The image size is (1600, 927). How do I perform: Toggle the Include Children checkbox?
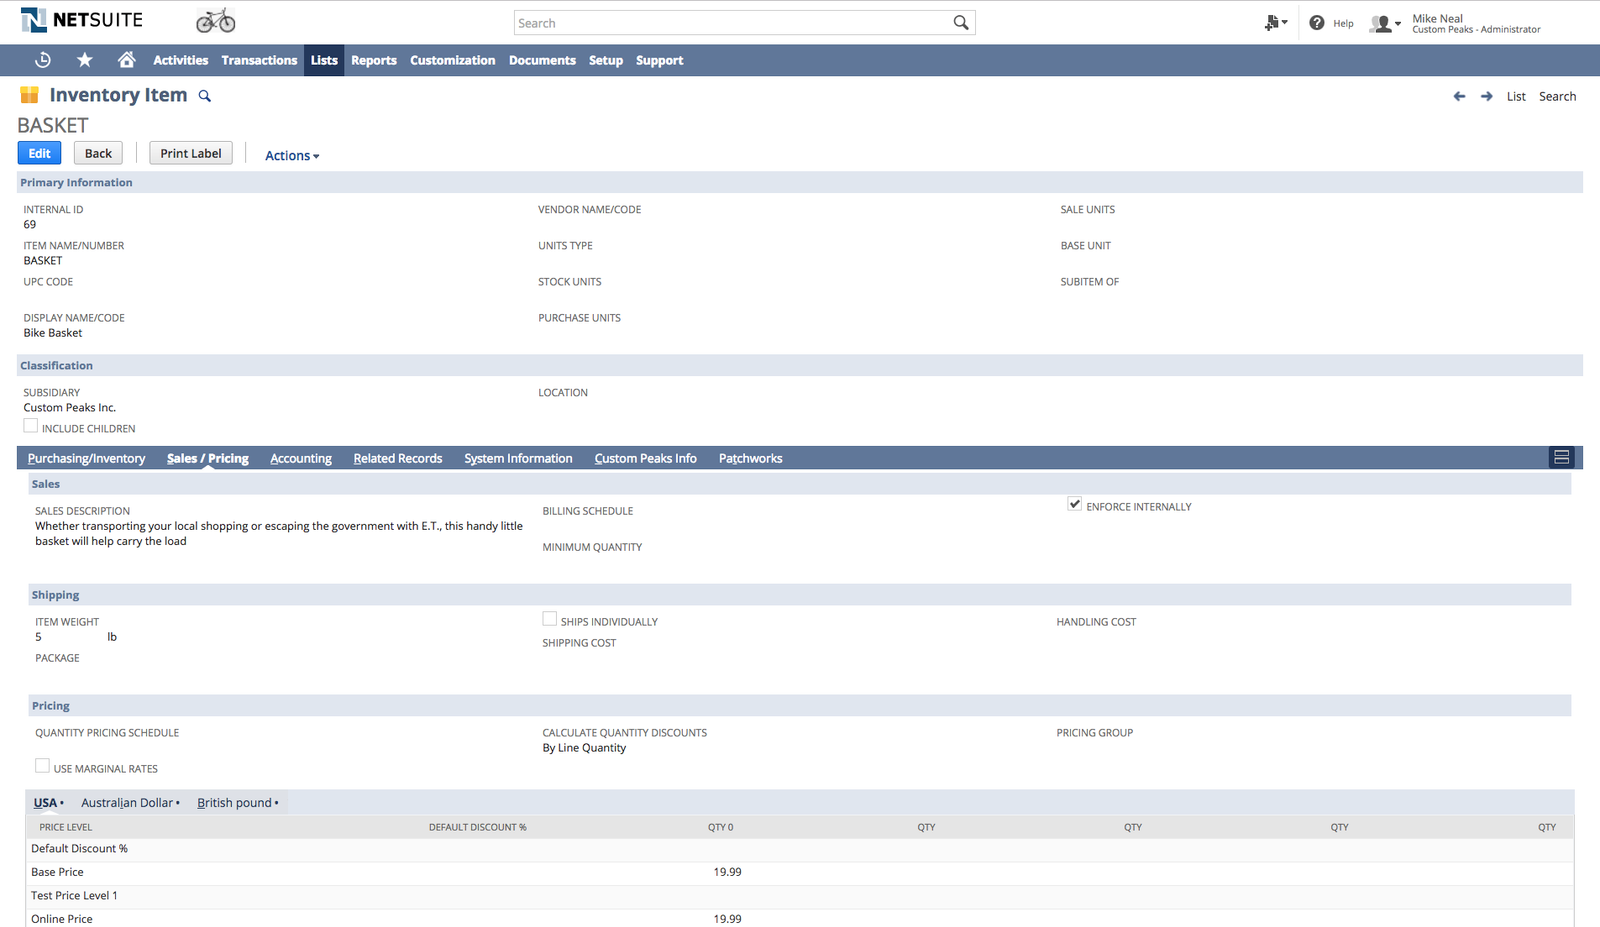point(31,426)
